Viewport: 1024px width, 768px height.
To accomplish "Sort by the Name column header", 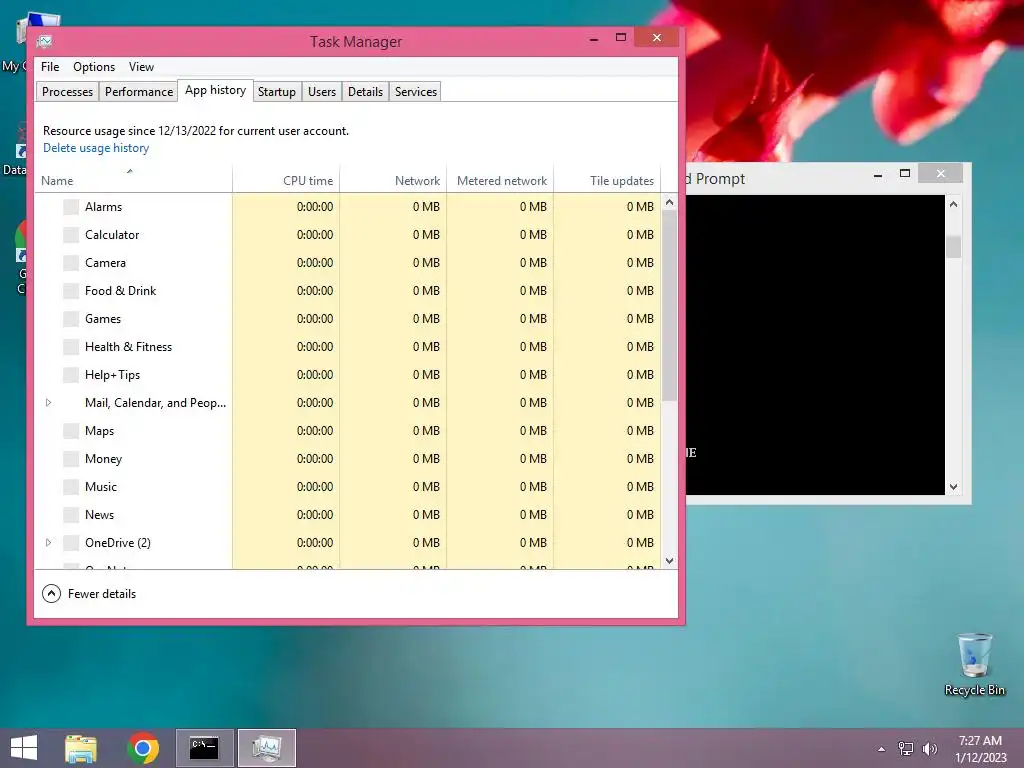I will (x=133, y=180).
